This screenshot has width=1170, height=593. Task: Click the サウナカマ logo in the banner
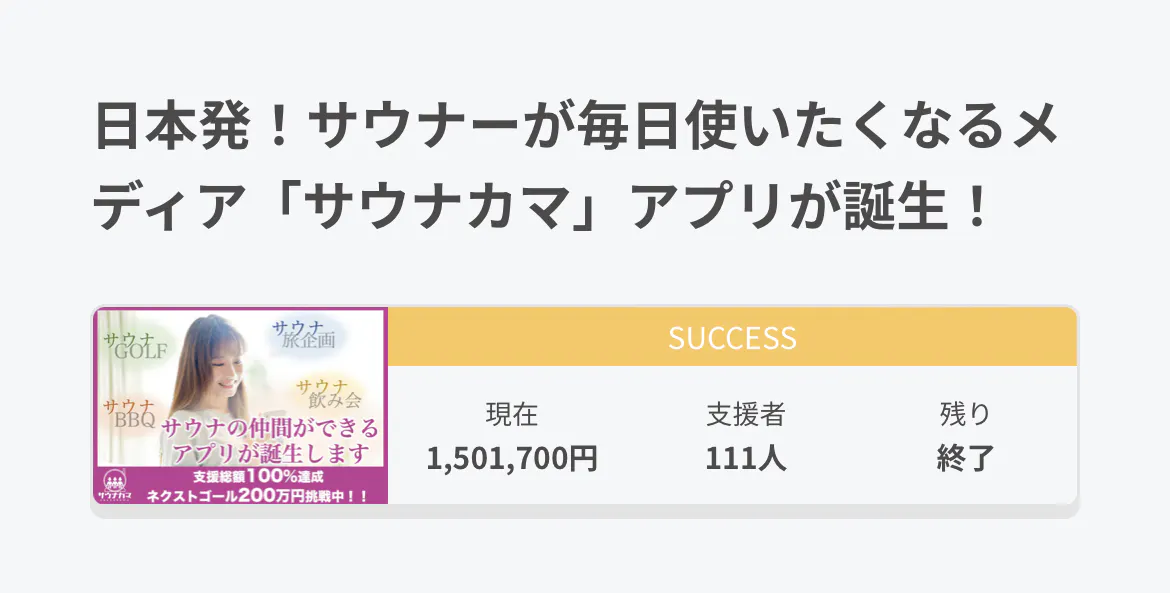(112, 486)
